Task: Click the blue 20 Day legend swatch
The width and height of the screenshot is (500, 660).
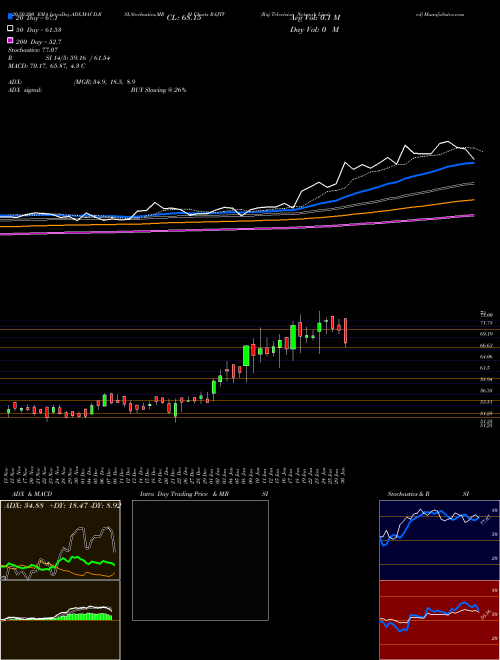Action: coord(11,17)
